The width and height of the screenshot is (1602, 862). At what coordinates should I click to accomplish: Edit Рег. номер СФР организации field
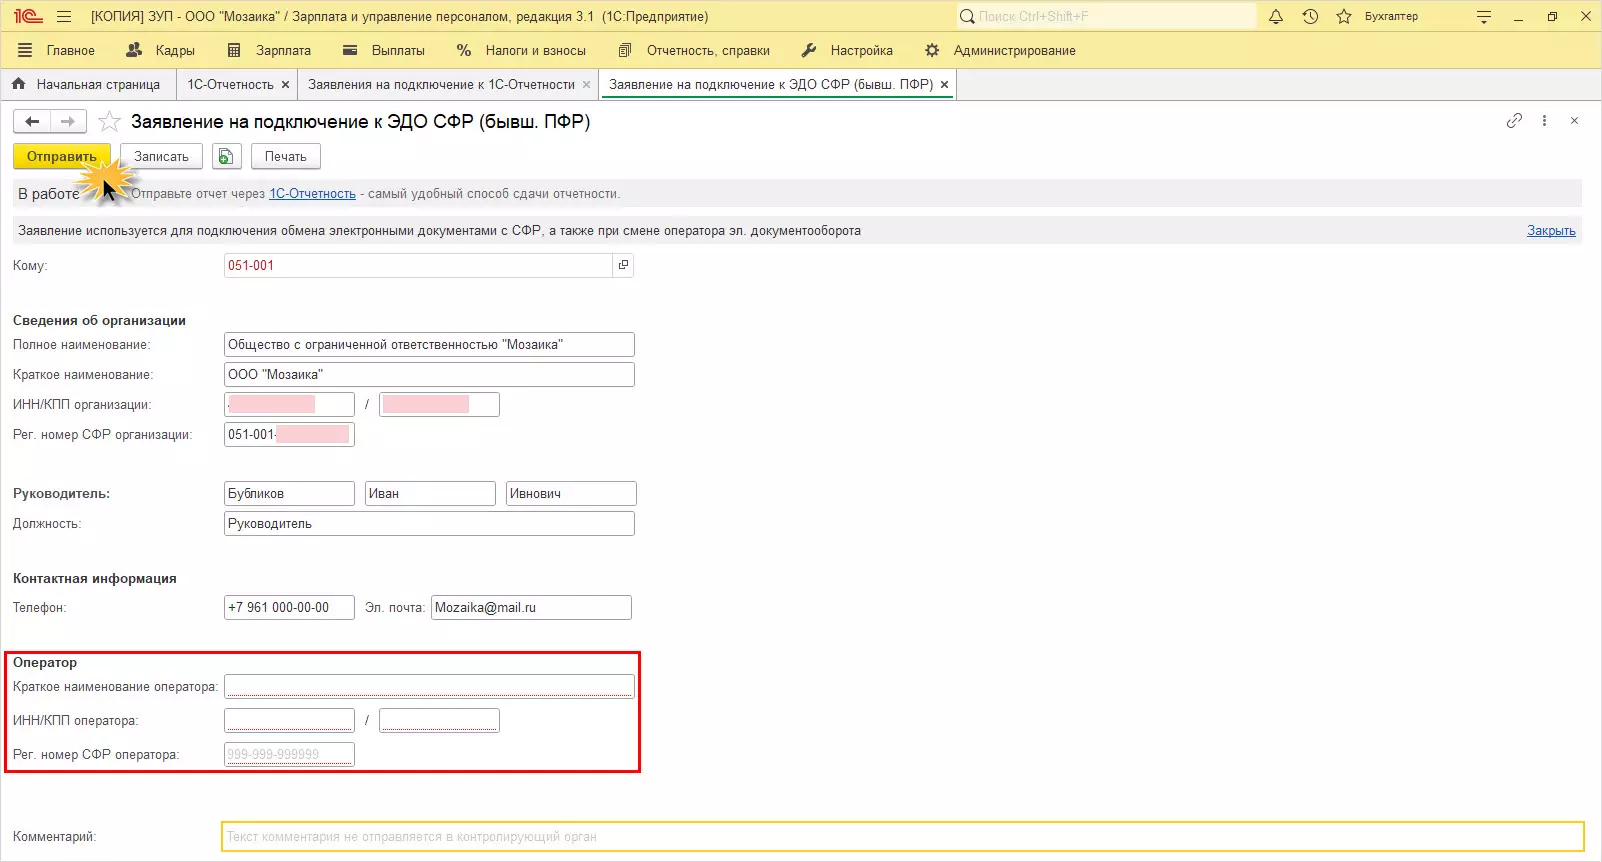click(x=289, y=435)
